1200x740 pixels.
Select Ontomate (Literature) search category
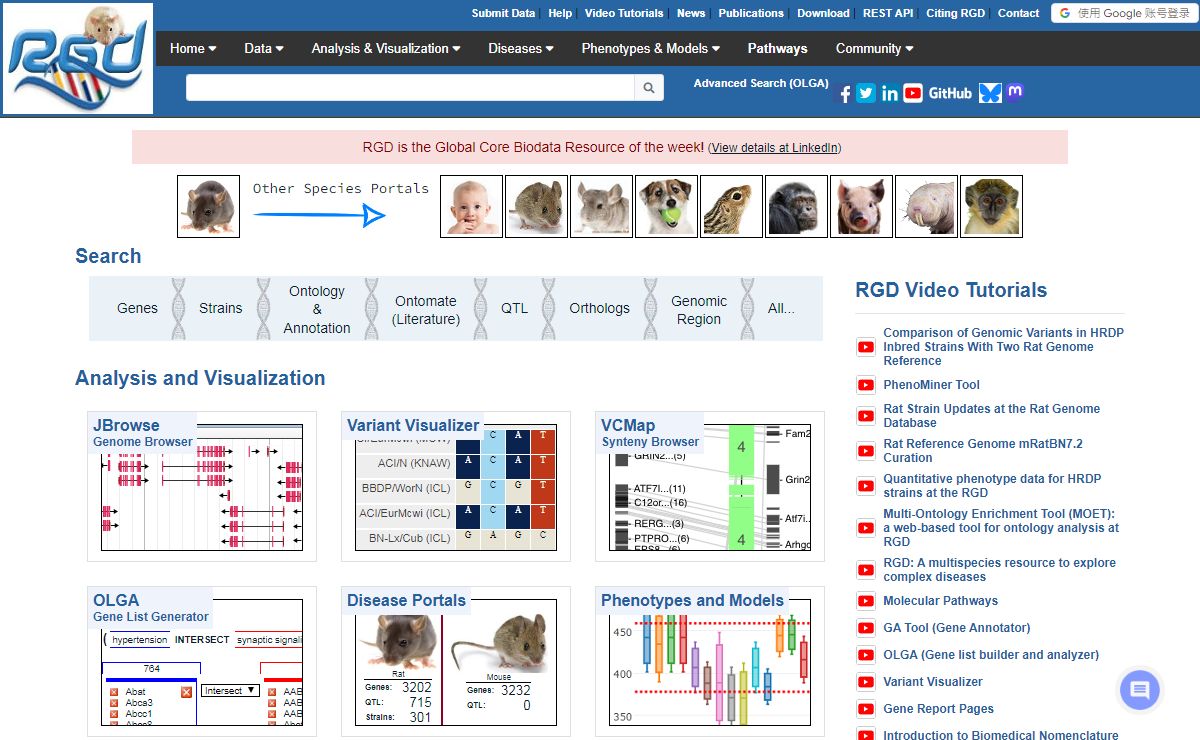pyautogui.click(x=426, y=310)
